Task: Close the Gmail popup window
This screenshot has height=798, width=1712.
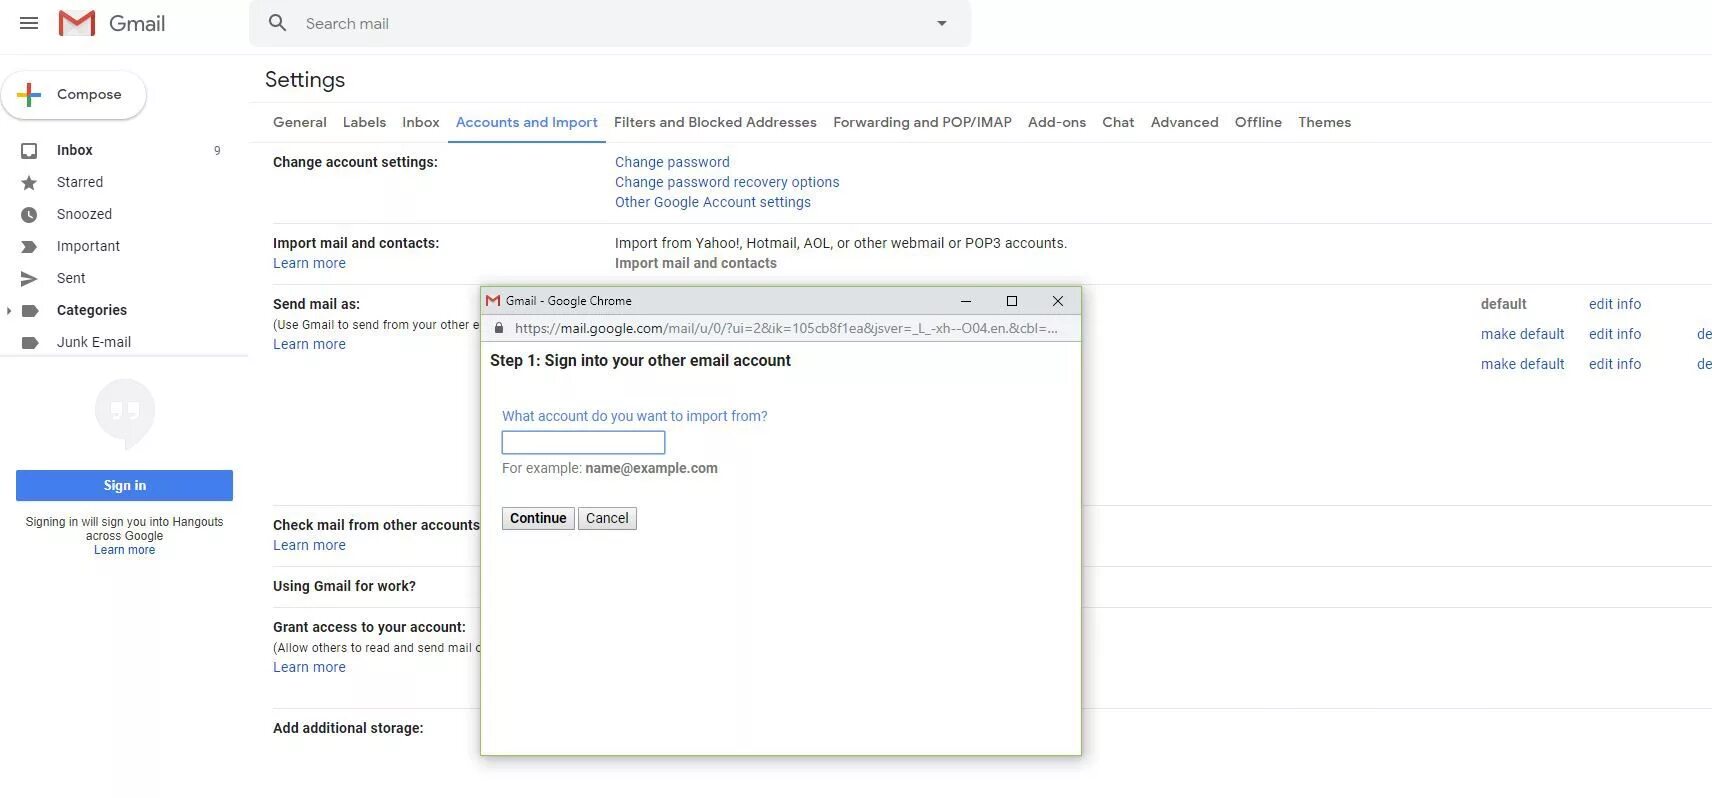Action: click(1058, 301)
